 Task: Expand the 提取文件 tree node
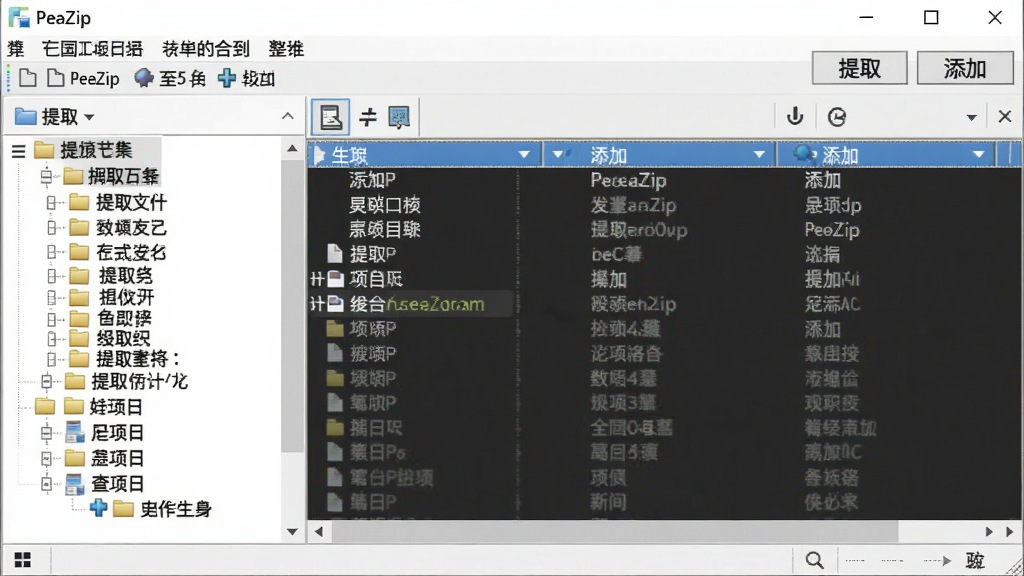pos(52,202)
